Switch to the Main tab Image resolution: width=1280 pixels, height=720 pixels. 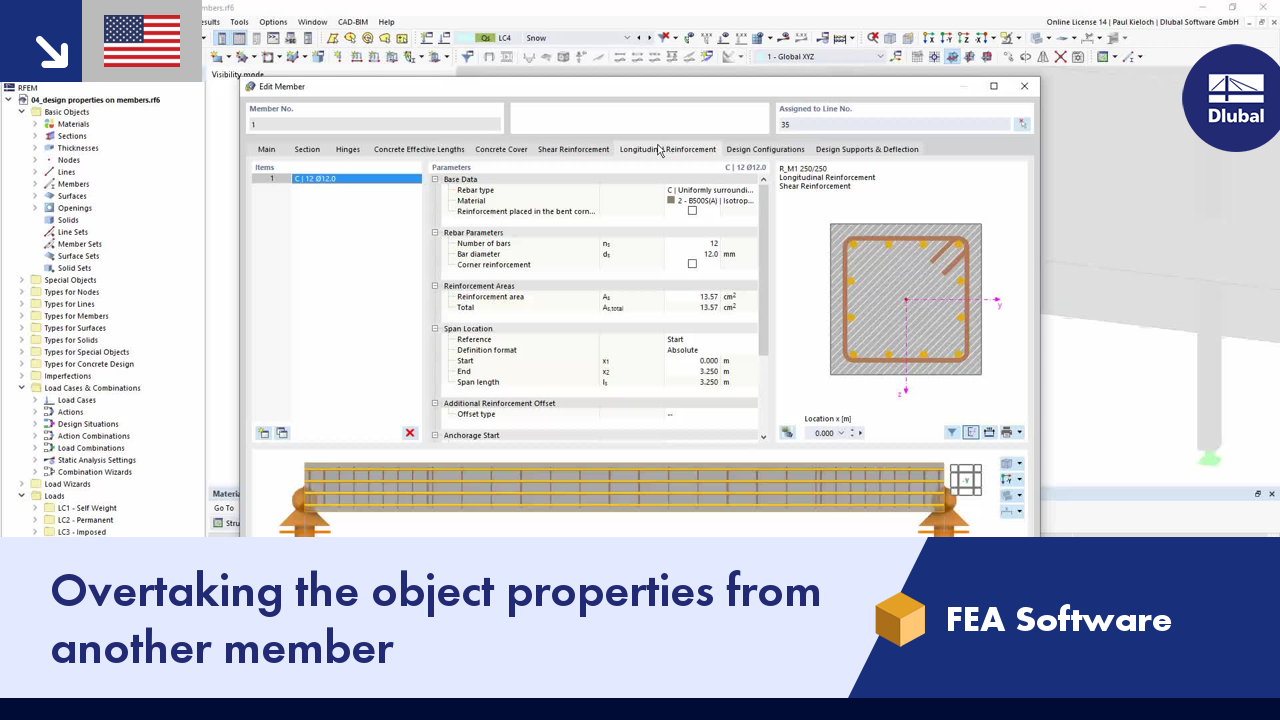point(266,149)
